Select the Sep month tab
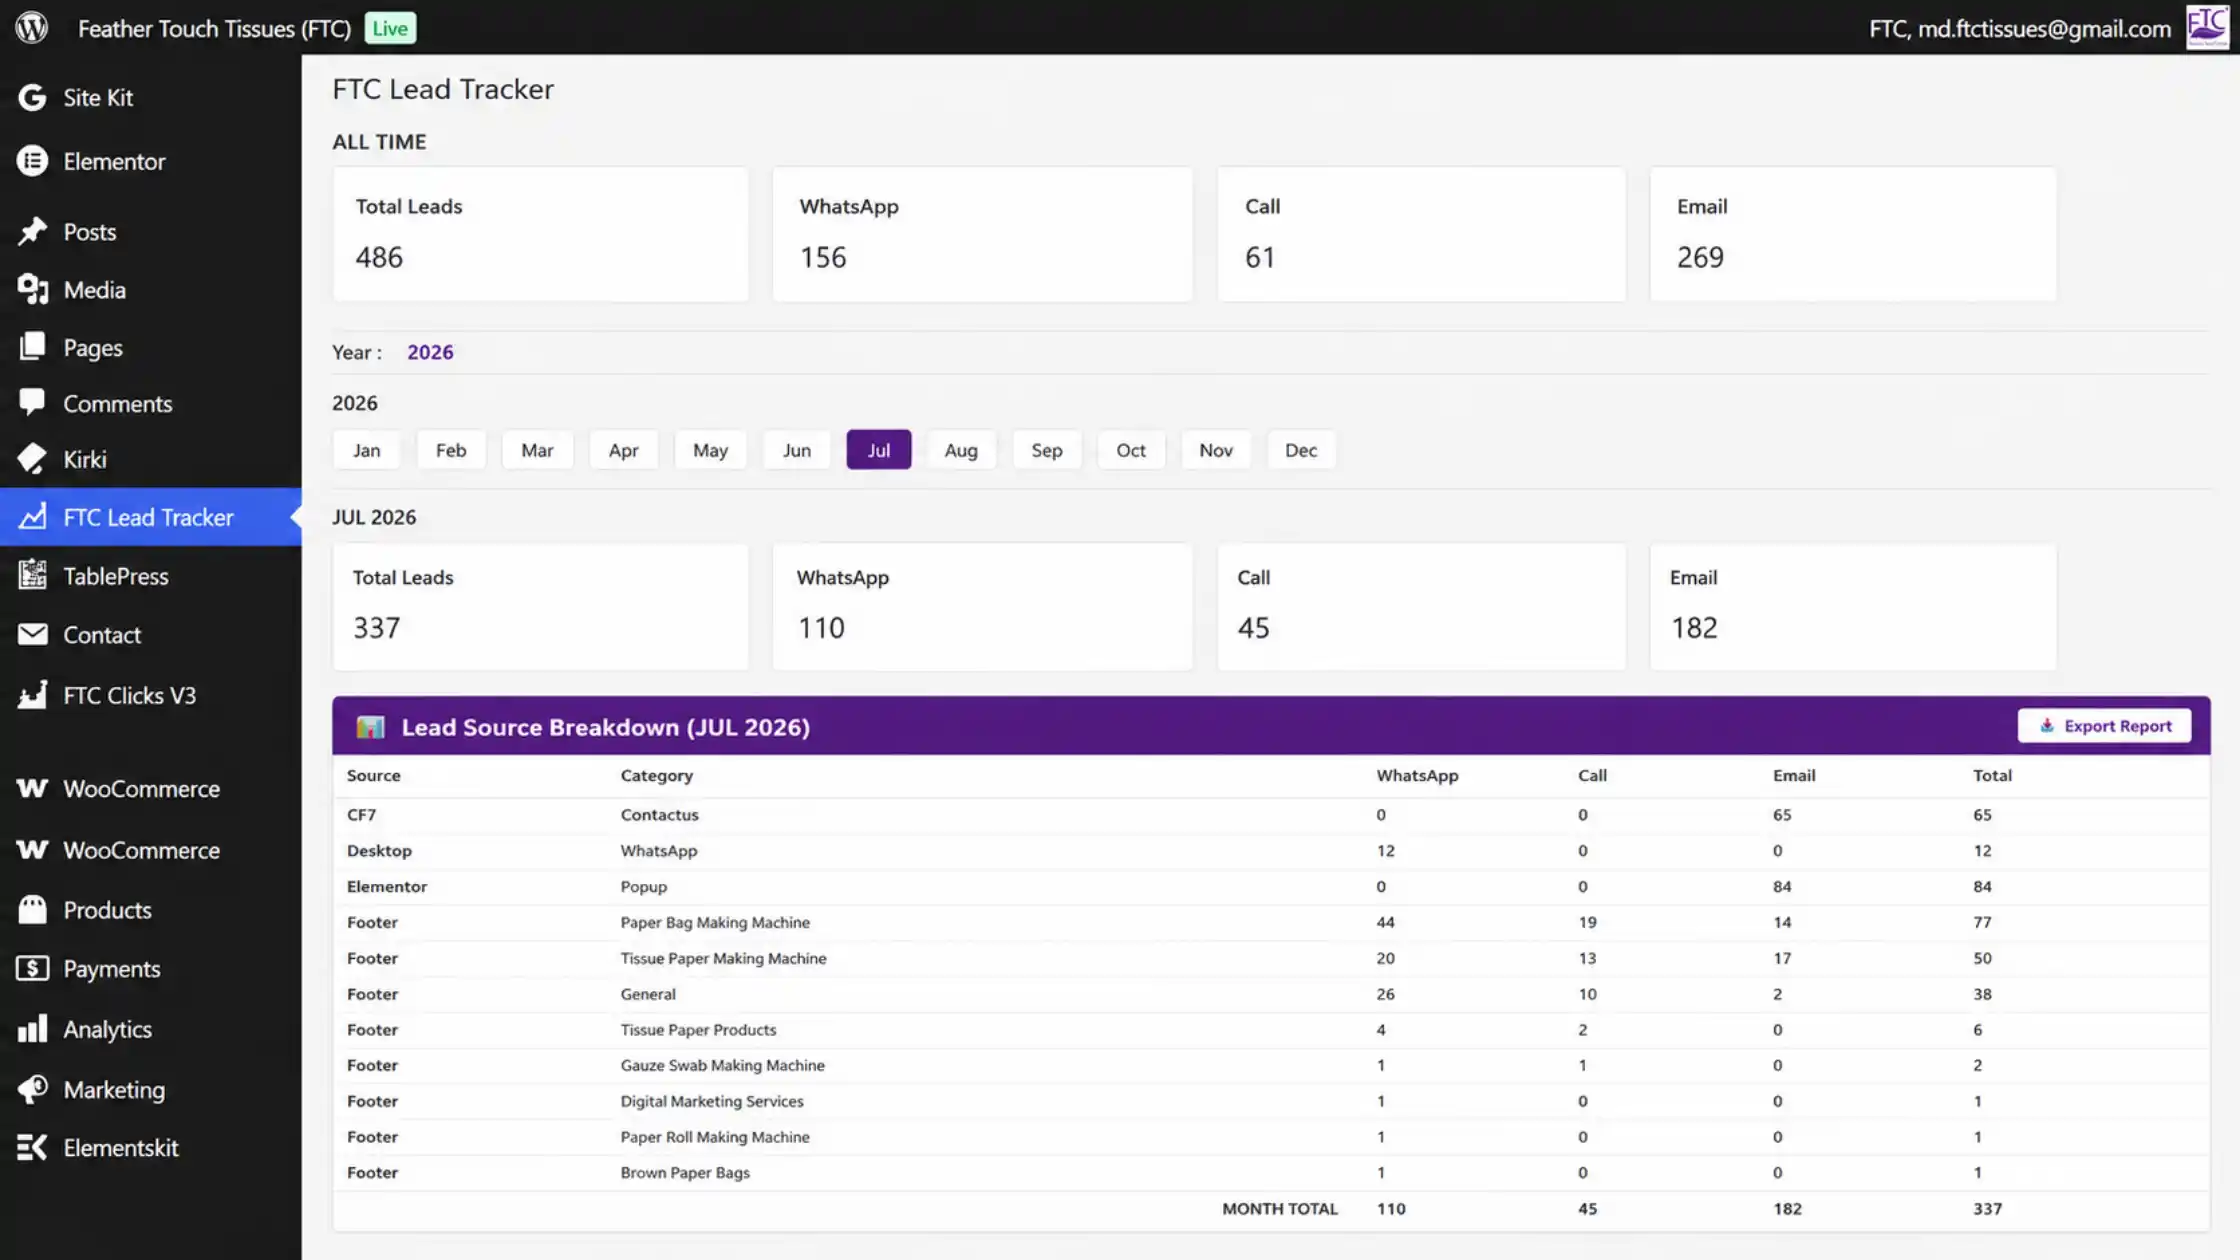 coord(1046,450)
